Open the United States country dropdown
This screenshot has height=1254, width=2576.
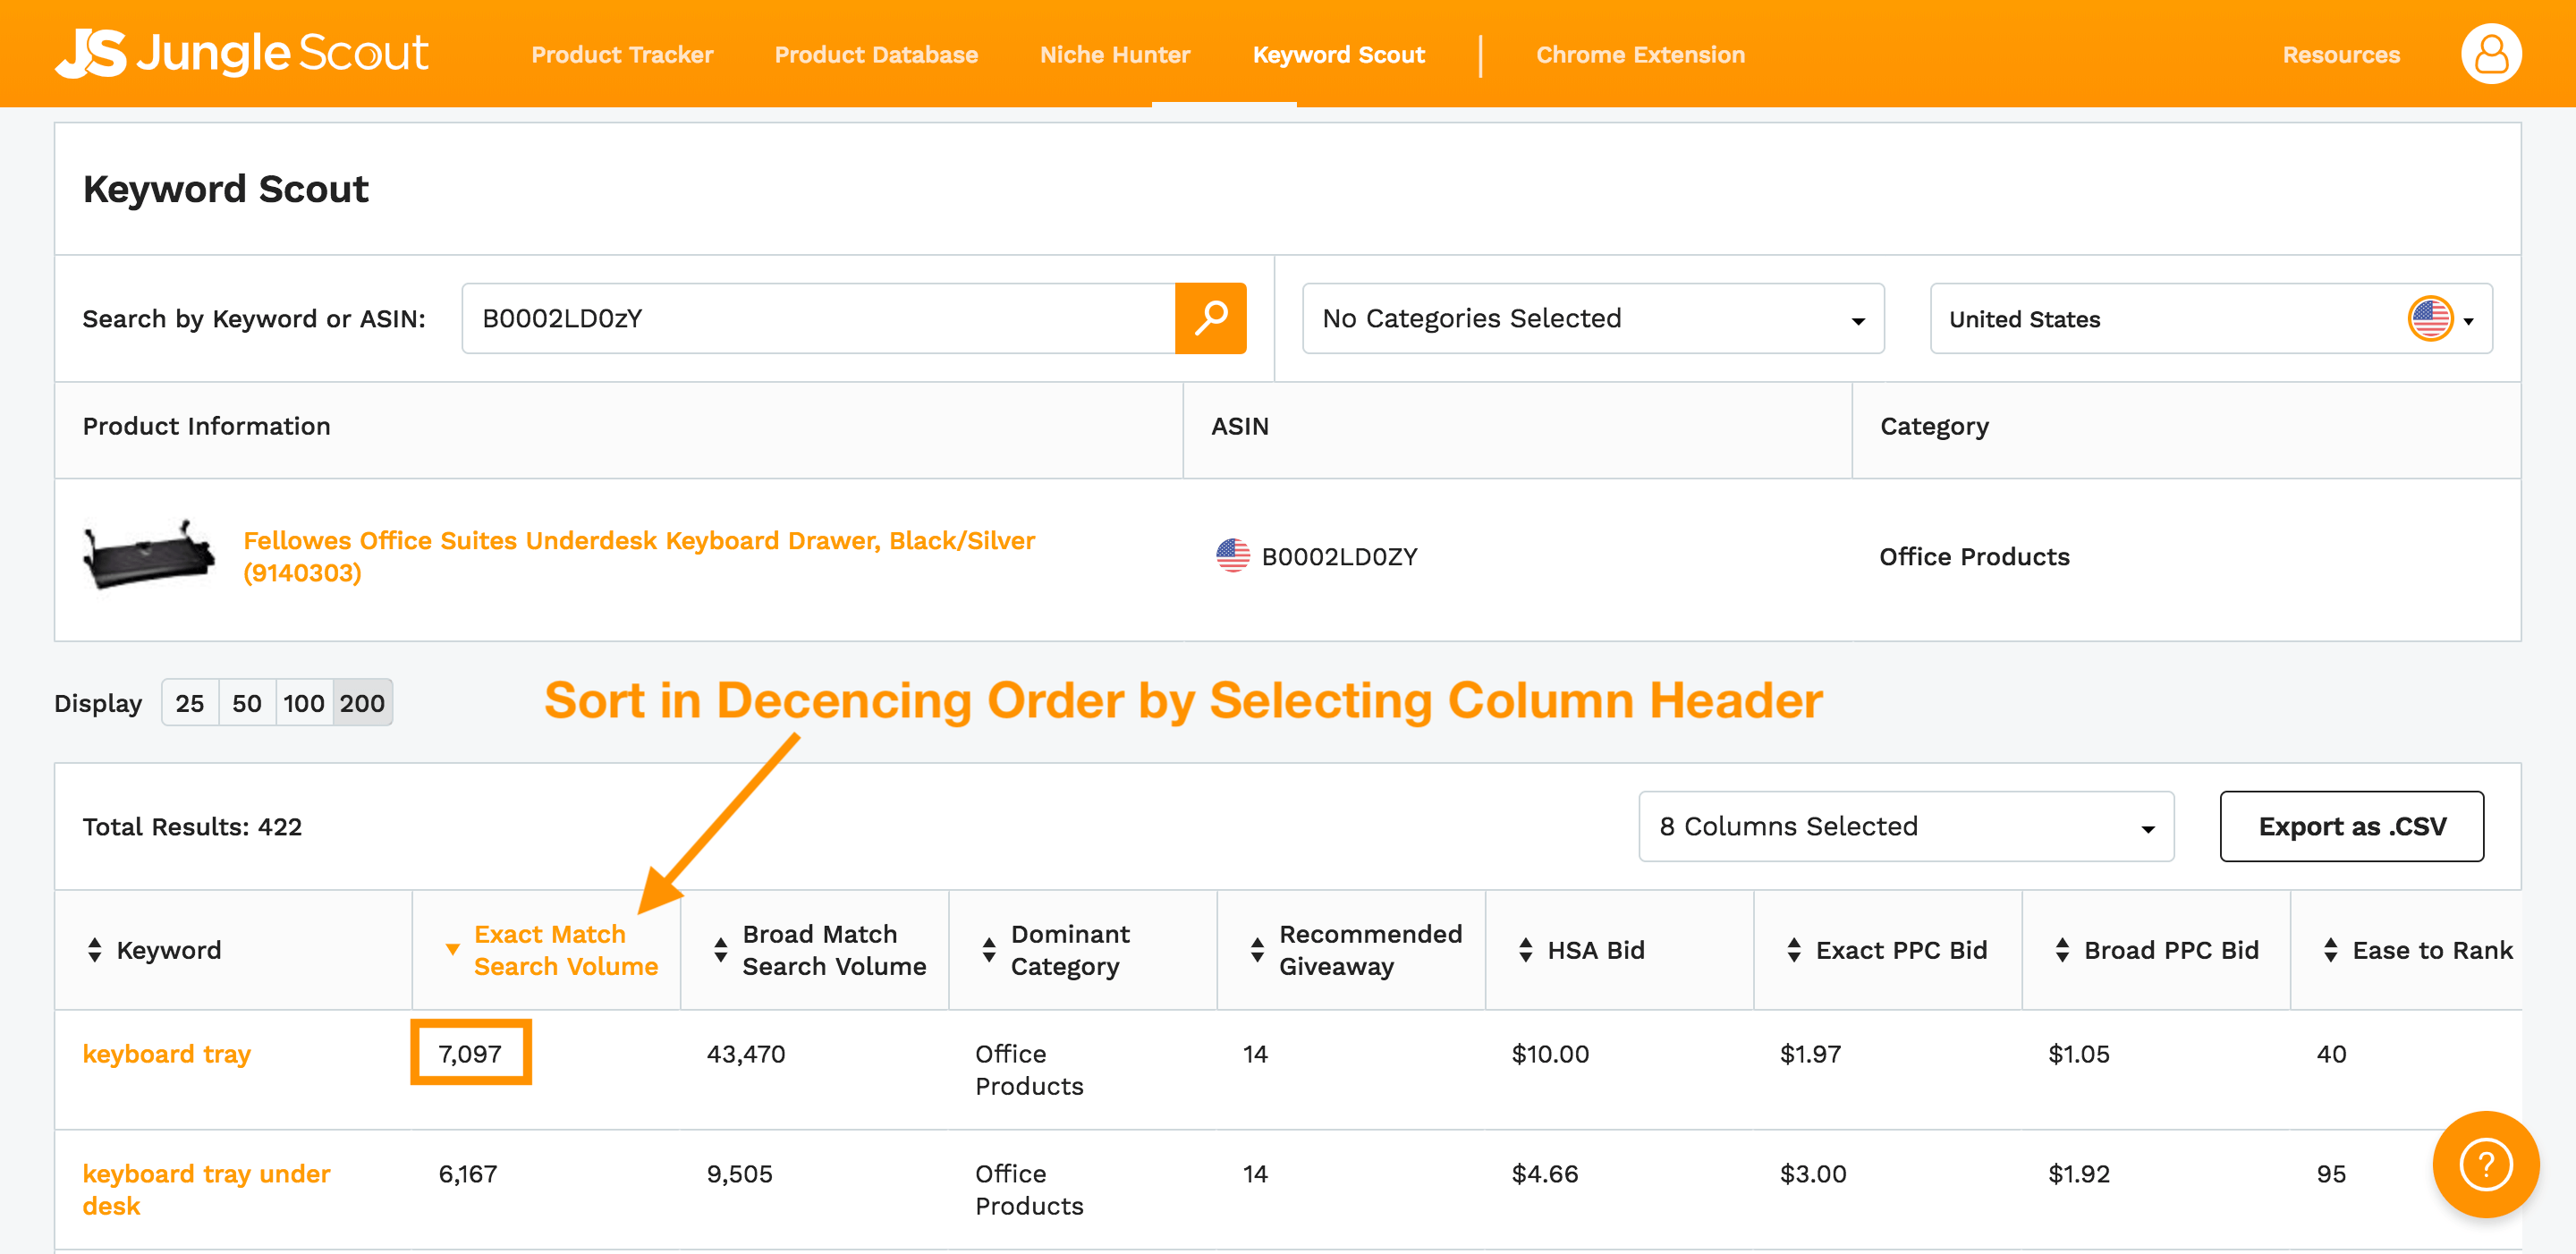click(x=2210, y=318)
